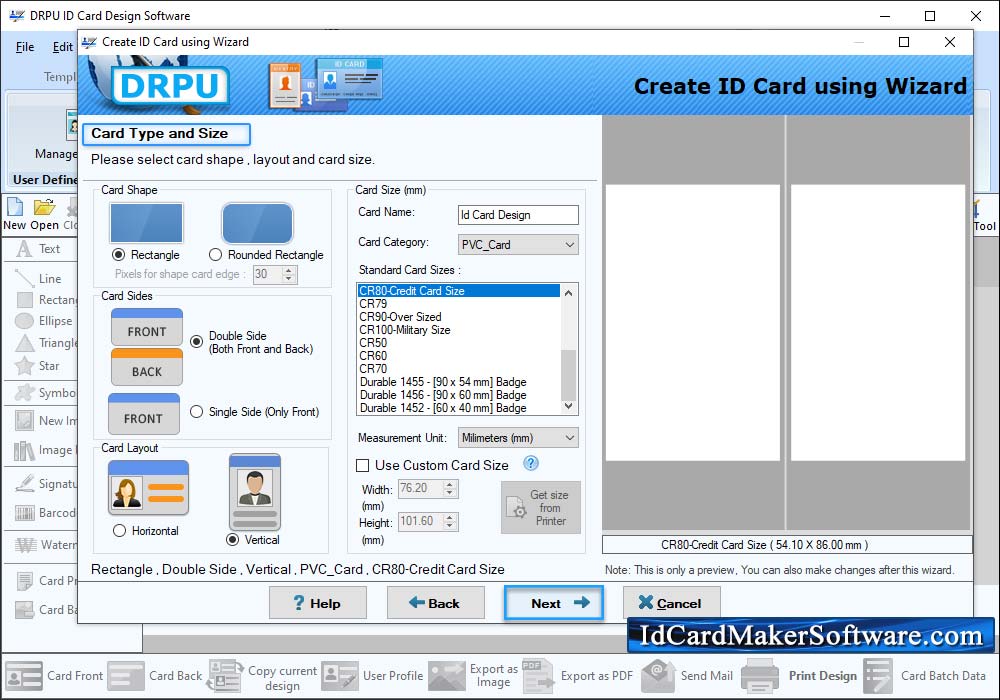
Task: Click the Send Mail icon
Action: click(658, 676)
